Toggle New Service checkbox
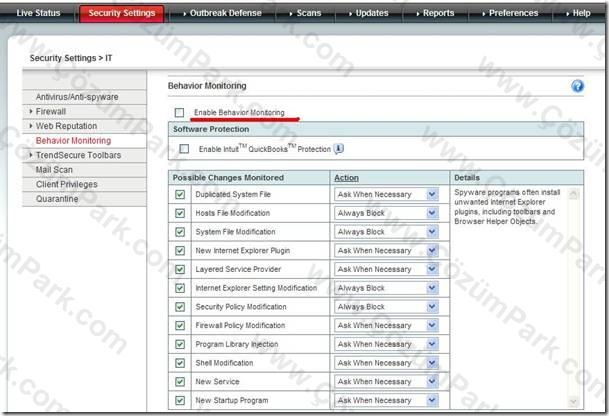This screenshot has height=416, width=609. [x=180, y=381]
